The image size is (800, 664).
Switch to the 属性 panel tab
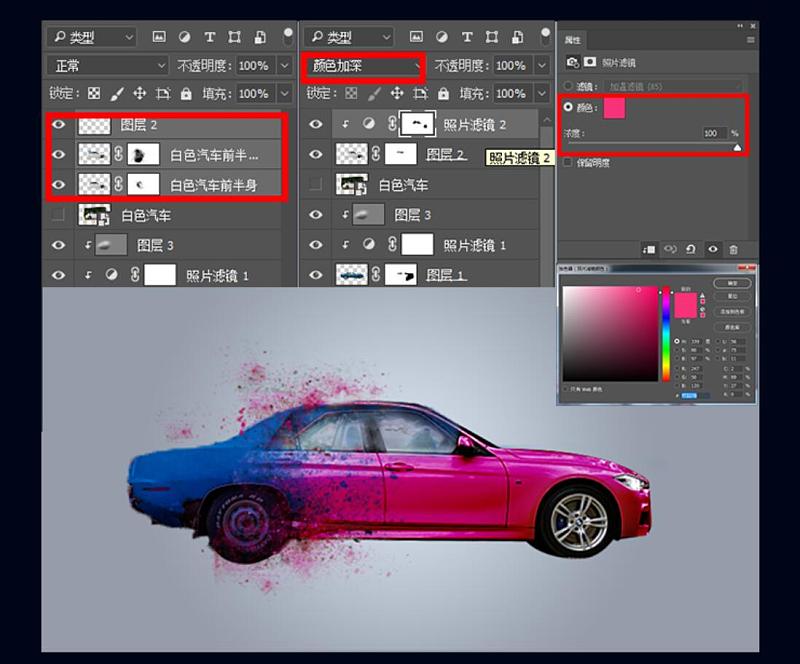click(573, 40)
